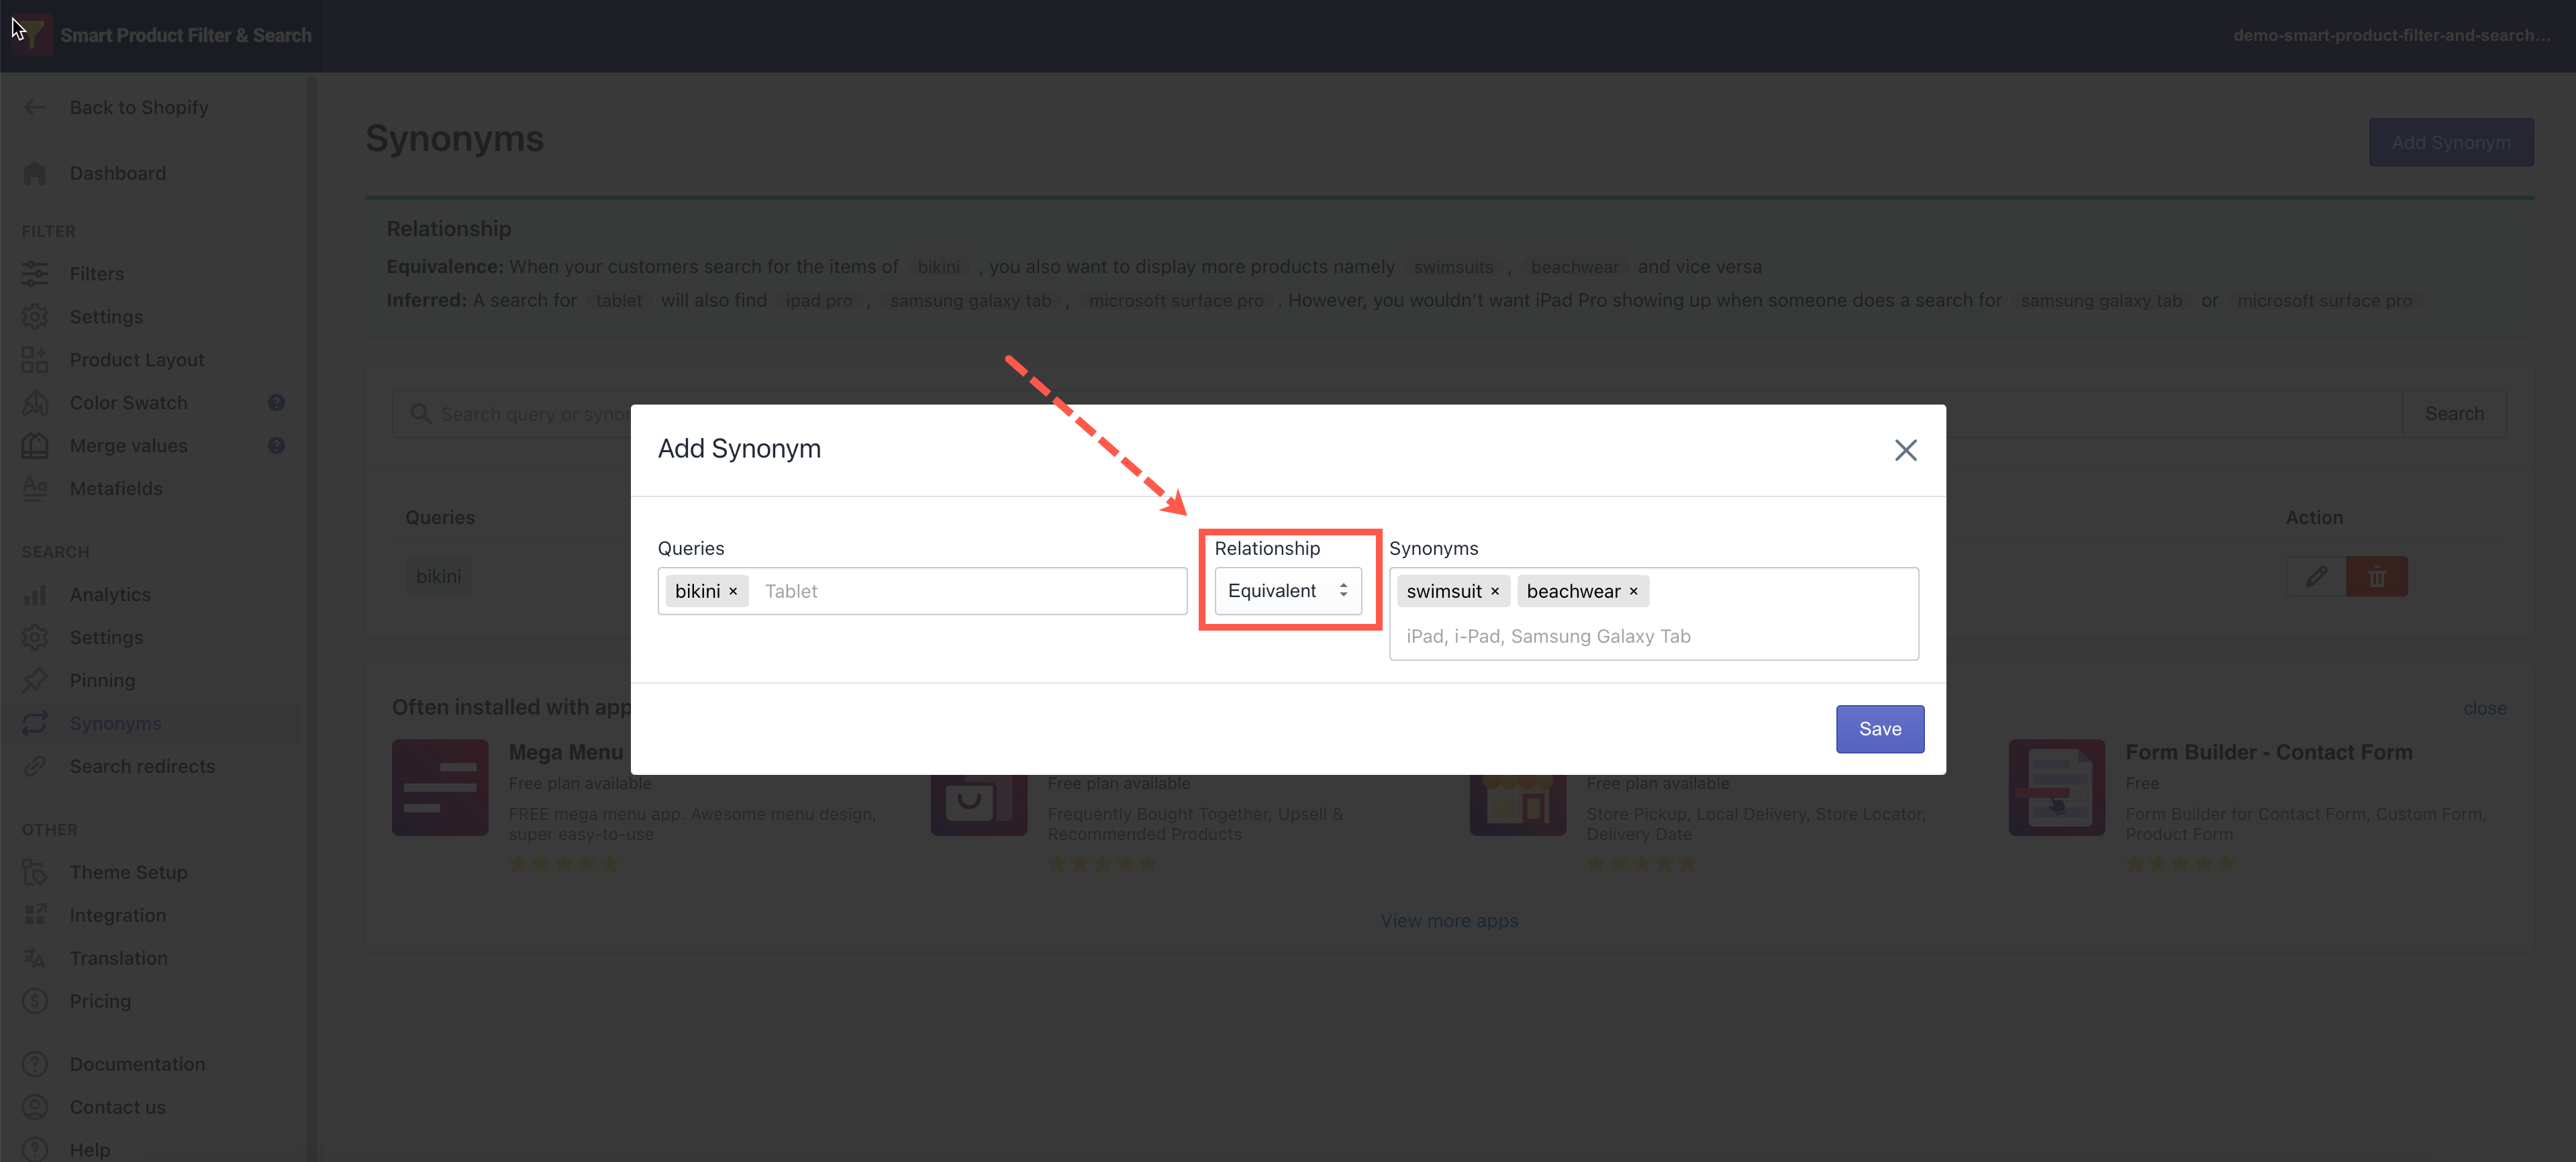2576x1162 pixels.
Task: Go to the Pricing page
Action: coord(100,1000)
